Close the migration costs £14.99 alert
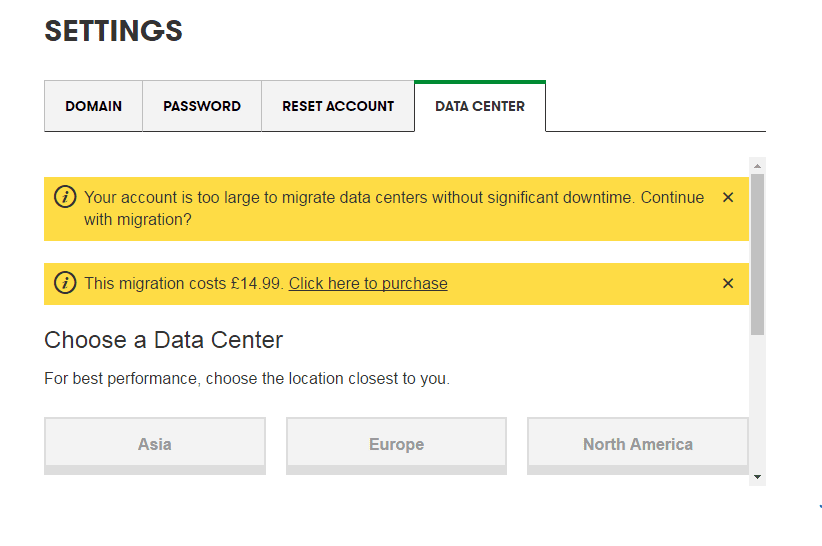The height and width of the screenshot is (546, 822). click(x=728, y=283)
